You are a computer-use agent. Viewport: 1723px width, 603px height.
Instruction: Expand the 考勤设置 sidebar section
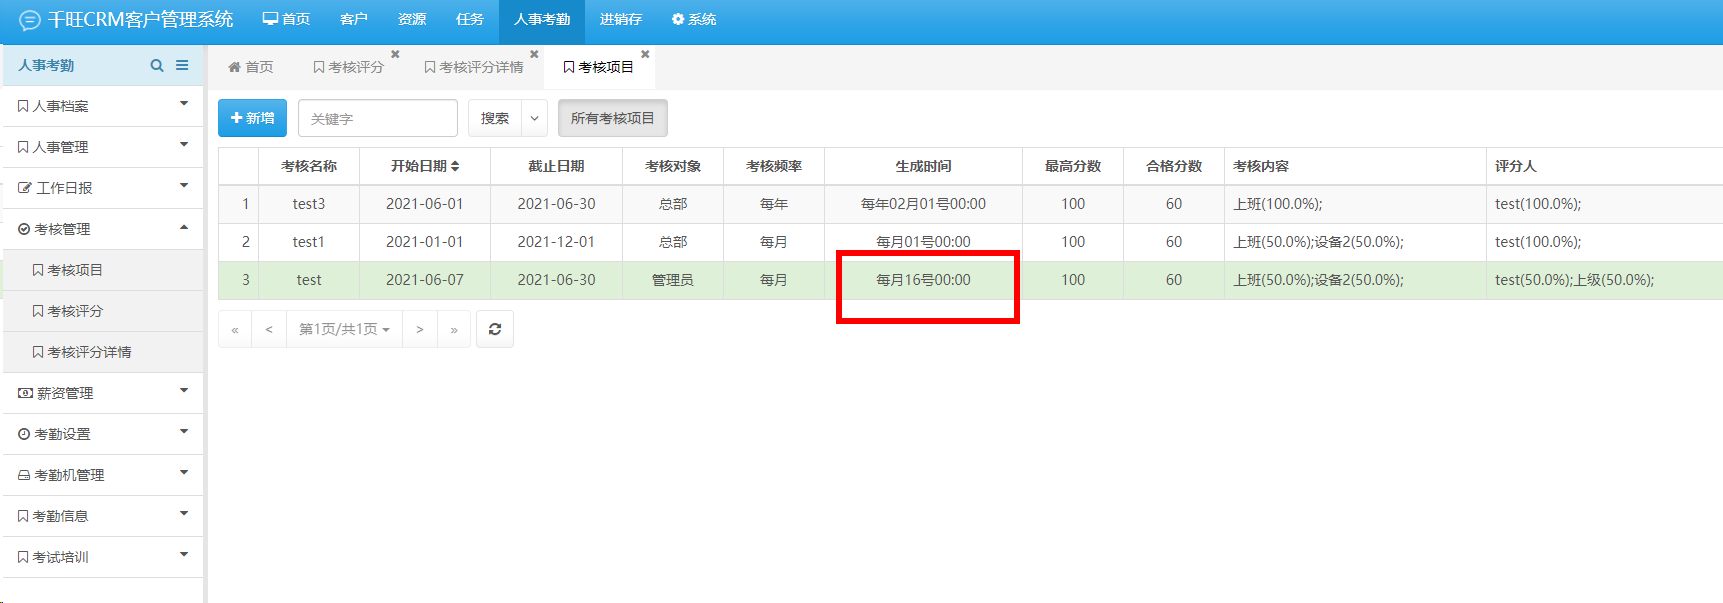(103, 434)
